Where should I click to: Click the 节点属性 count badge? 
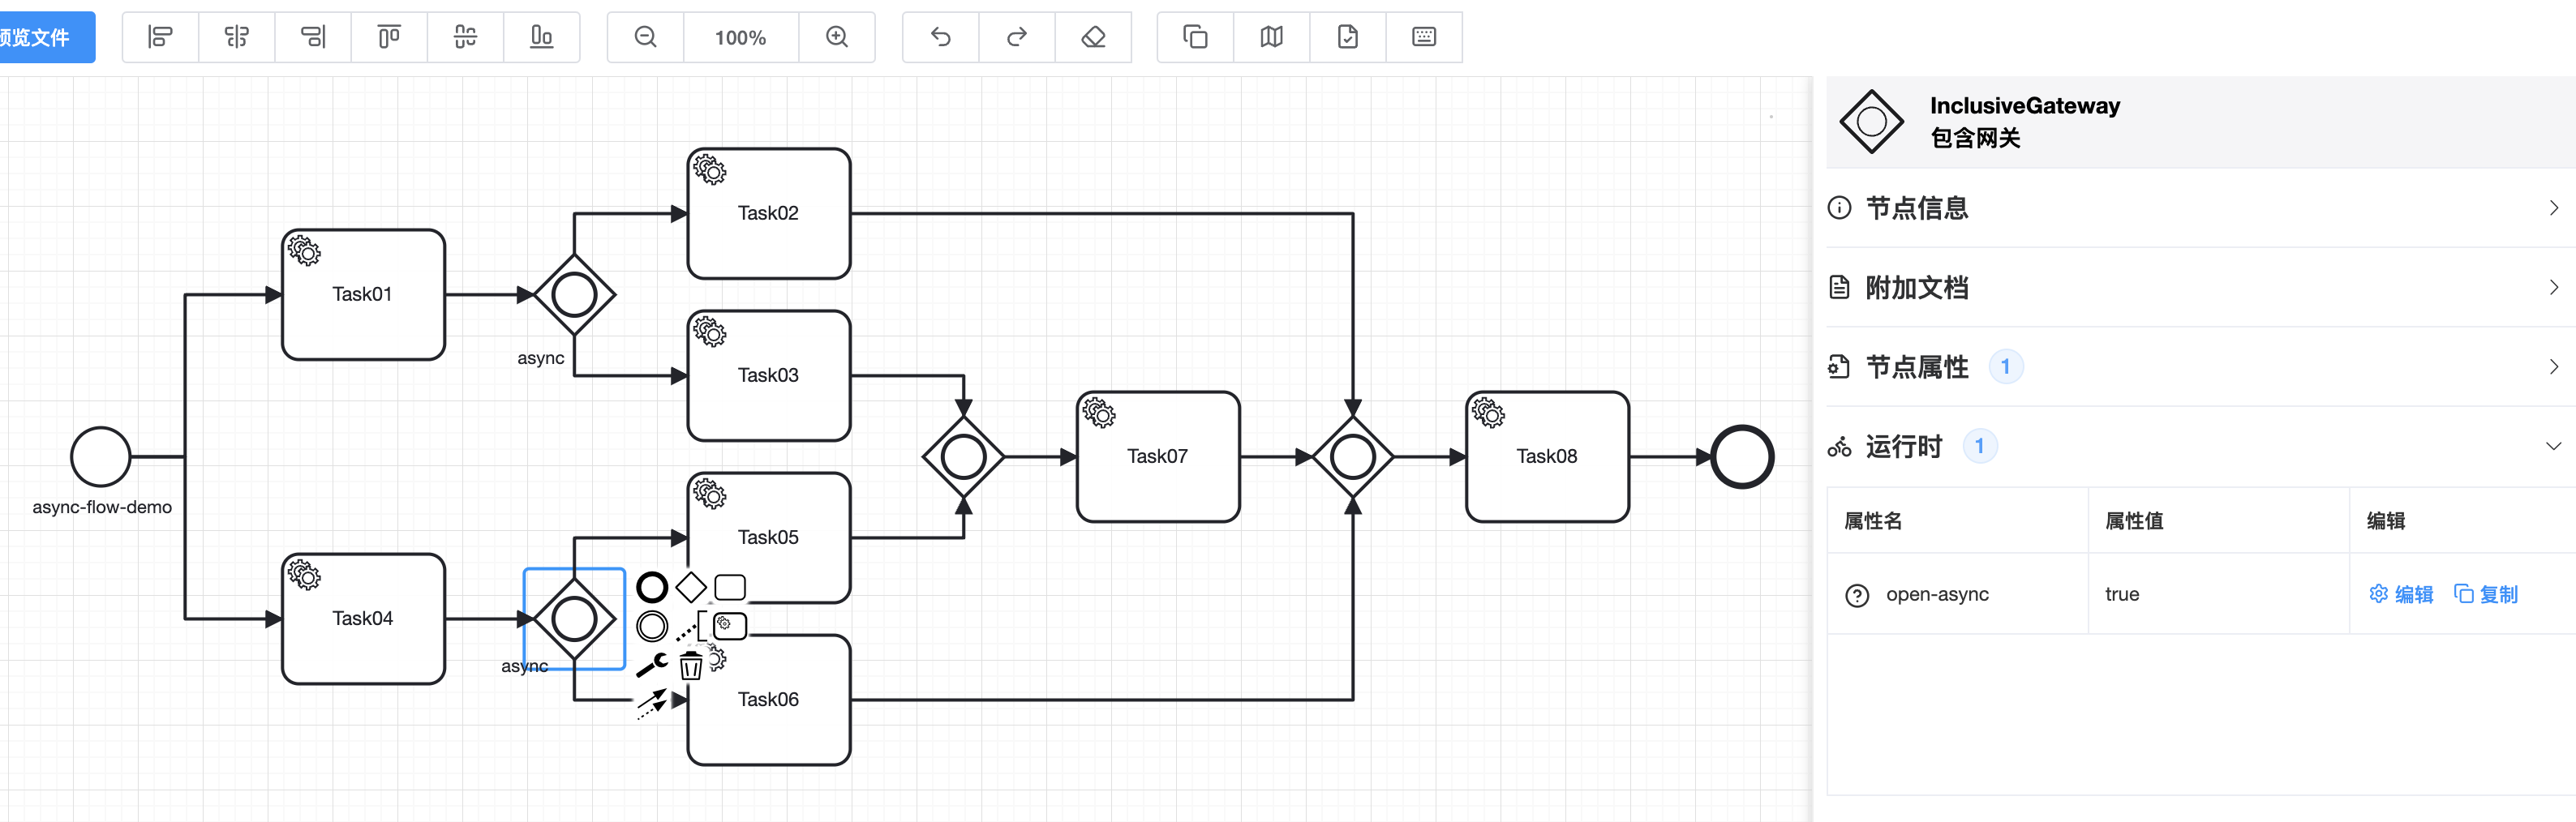[2005, 367]
